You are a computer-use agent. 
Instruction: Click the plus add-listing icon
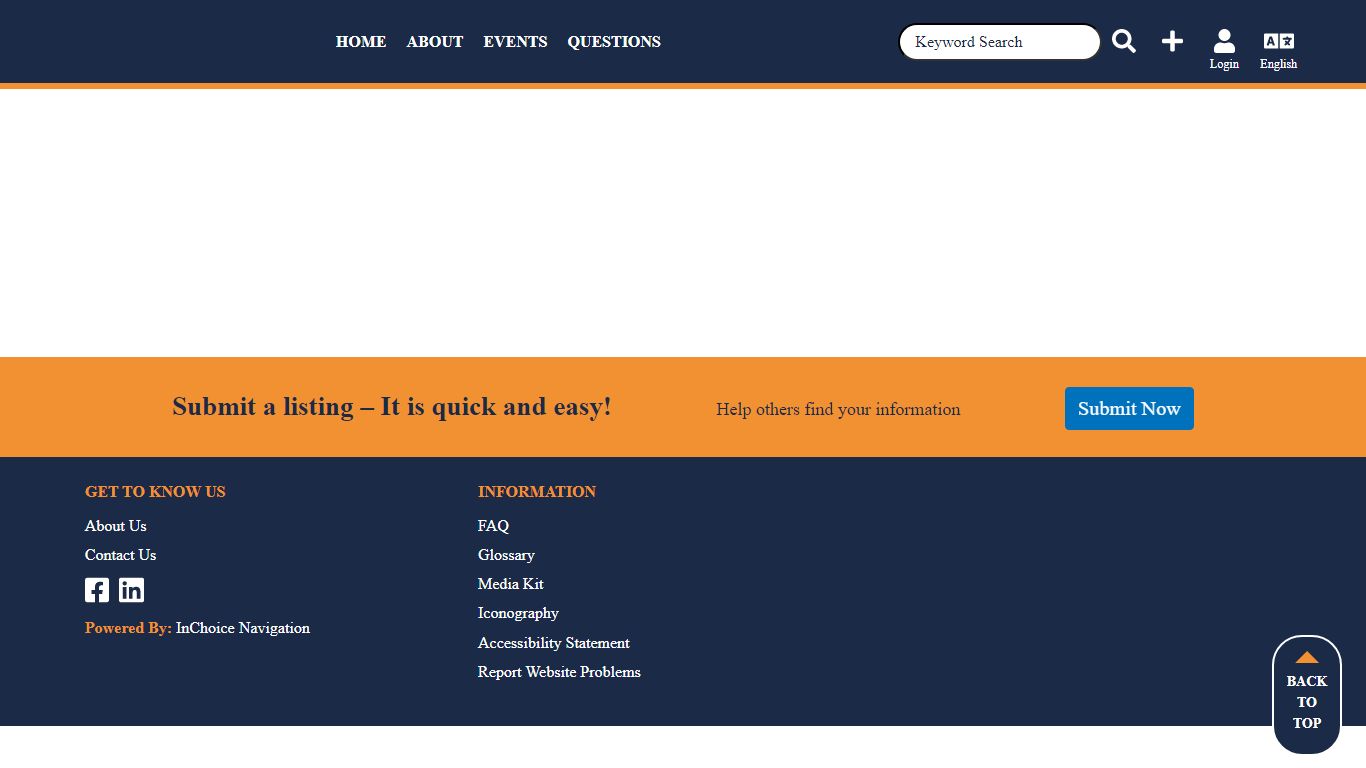pyautogui.click(x=1172, y=41)
